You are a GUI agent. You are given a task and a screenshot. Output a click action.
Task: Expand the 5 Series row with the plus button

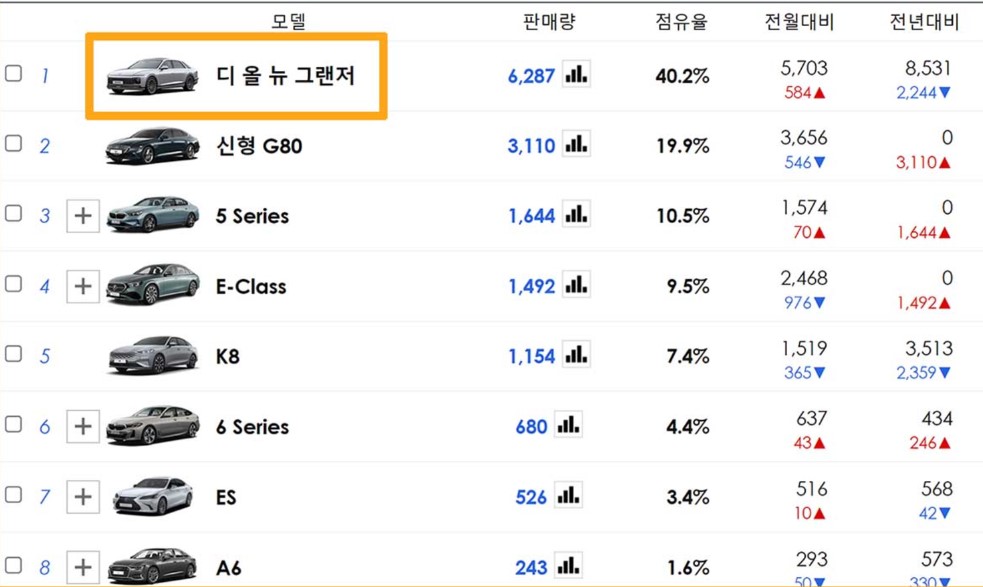click(83, 215)
